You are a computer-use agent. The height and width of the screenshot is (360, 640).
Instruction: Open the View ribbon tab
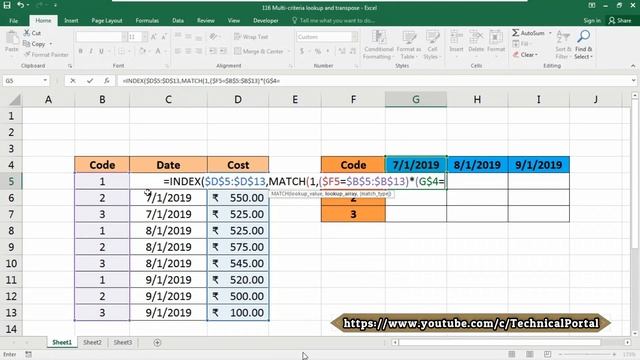[233, 20]
